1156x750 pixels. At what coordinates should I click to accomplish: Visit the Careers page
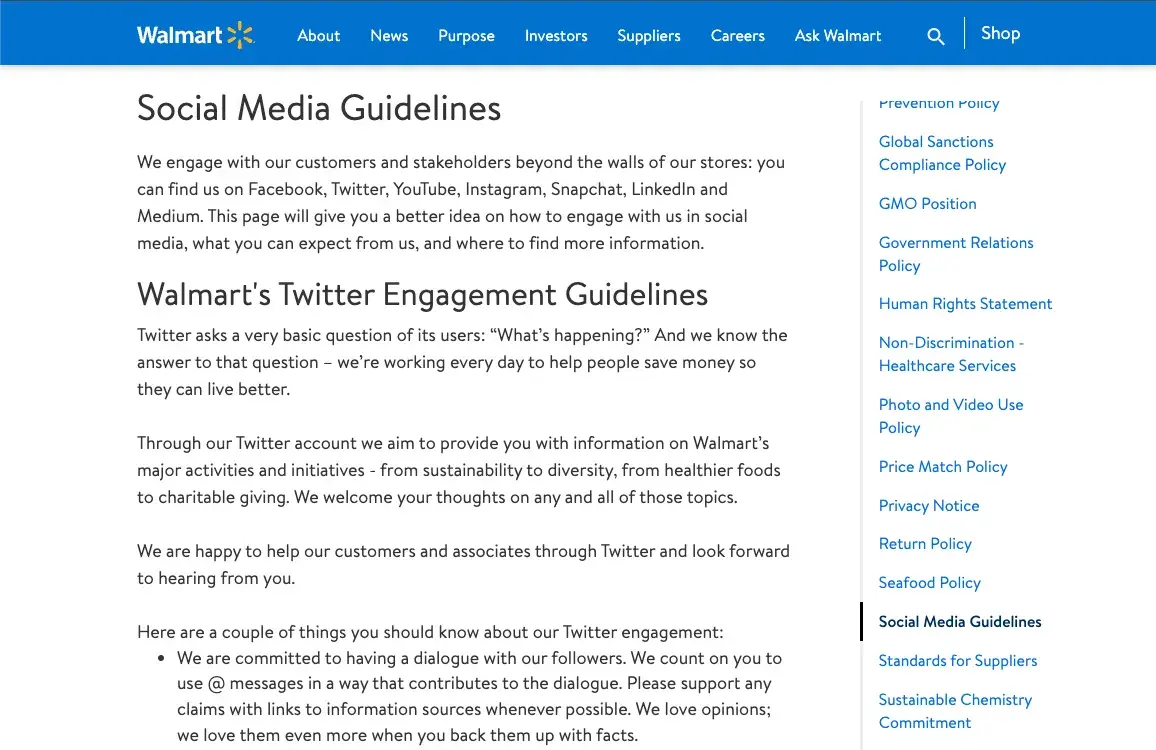[737, 35]
